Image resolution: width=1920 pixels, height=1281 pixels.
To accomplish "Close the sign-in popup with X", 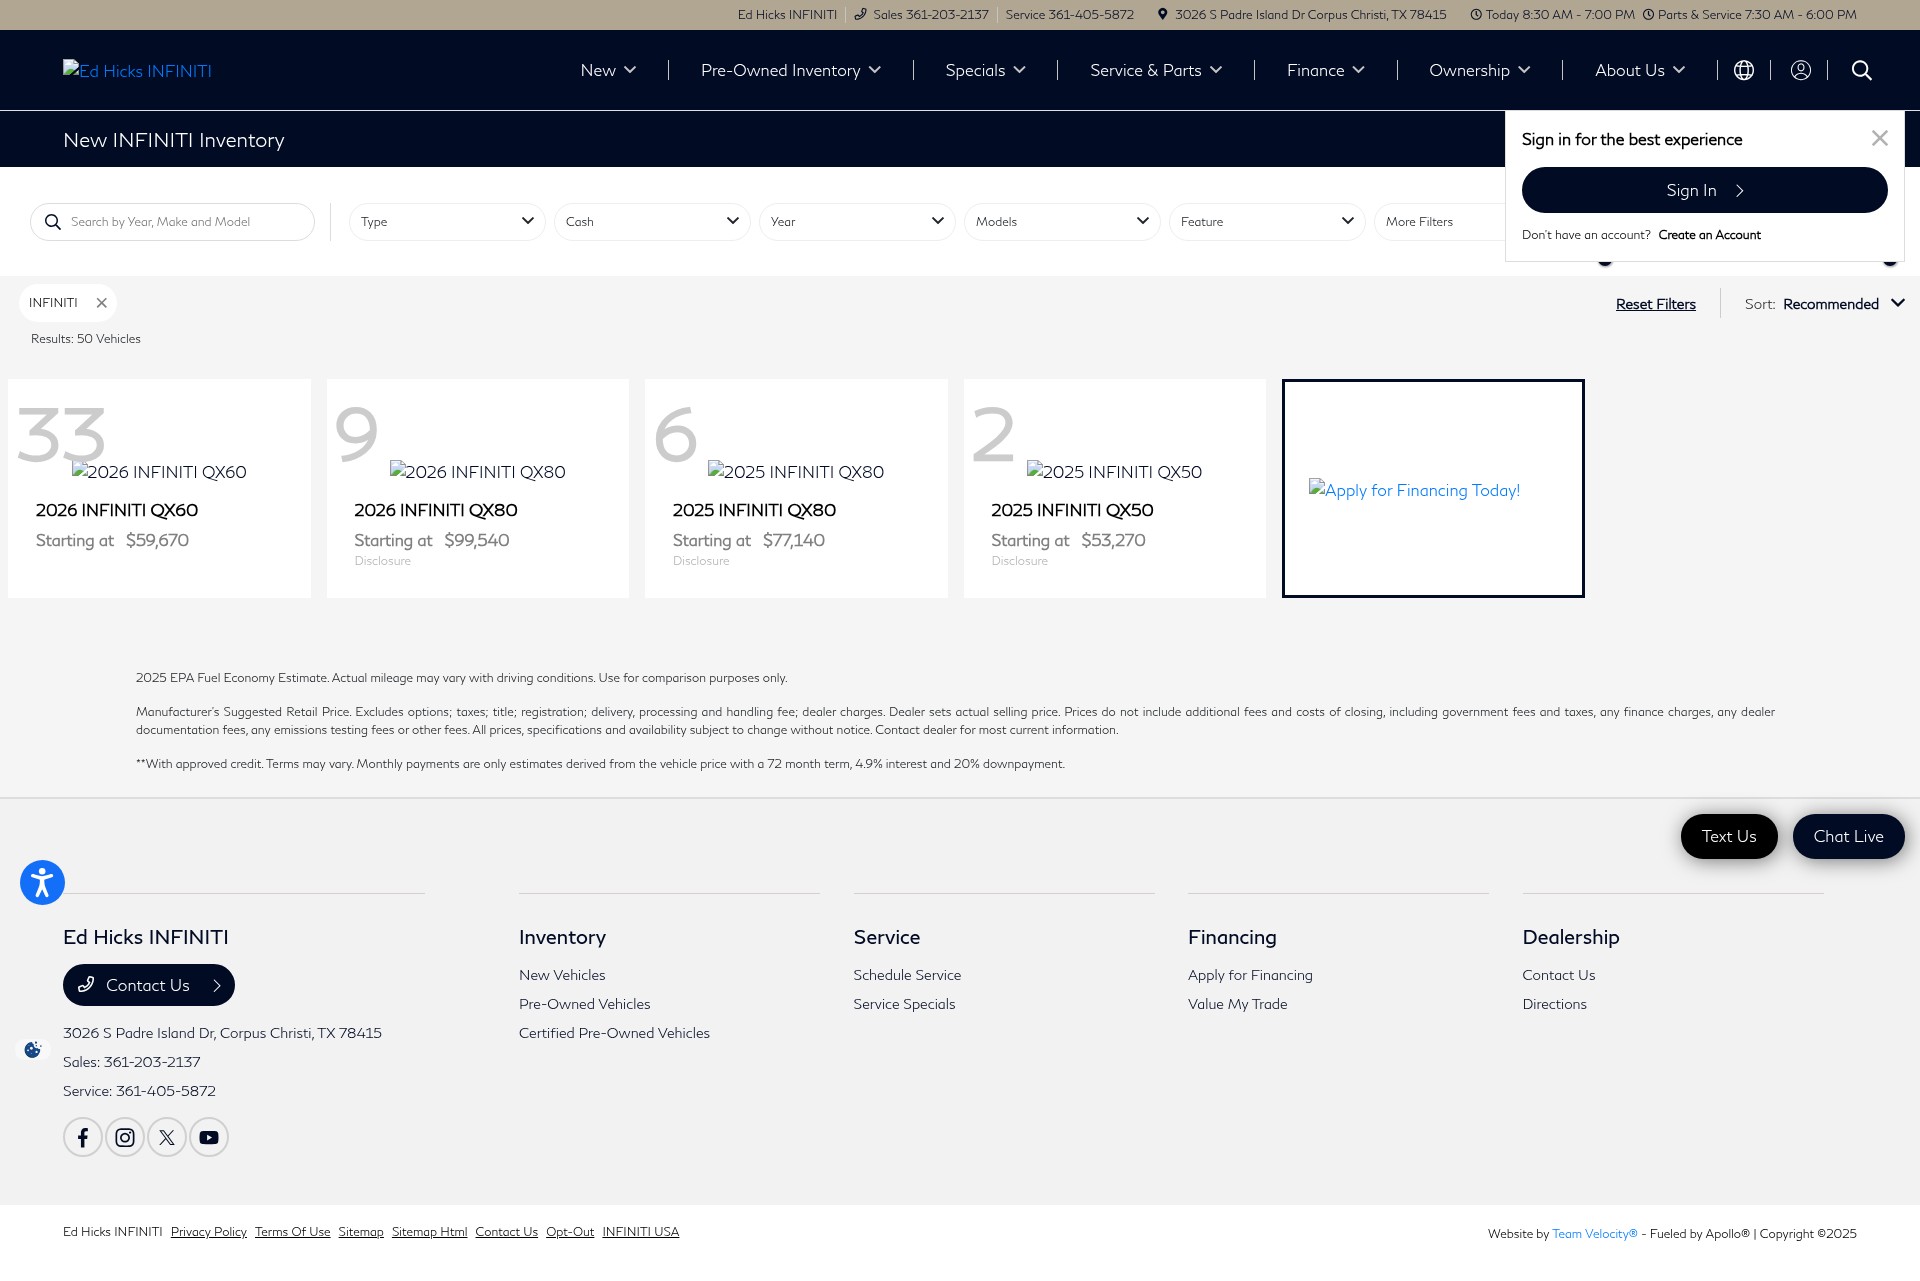I will [x=1879, y=138].
